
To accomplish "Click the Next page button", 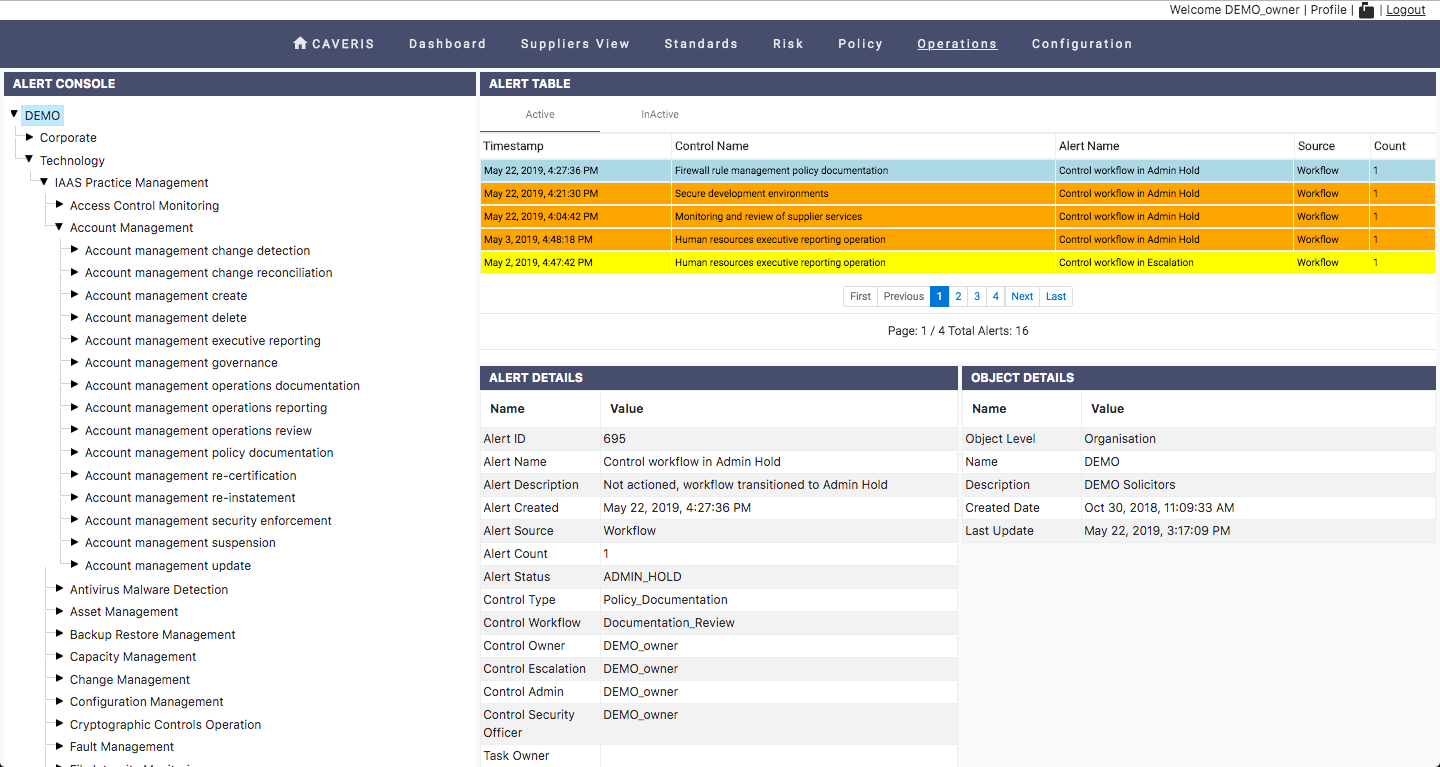I will (x=1022, y=296).
